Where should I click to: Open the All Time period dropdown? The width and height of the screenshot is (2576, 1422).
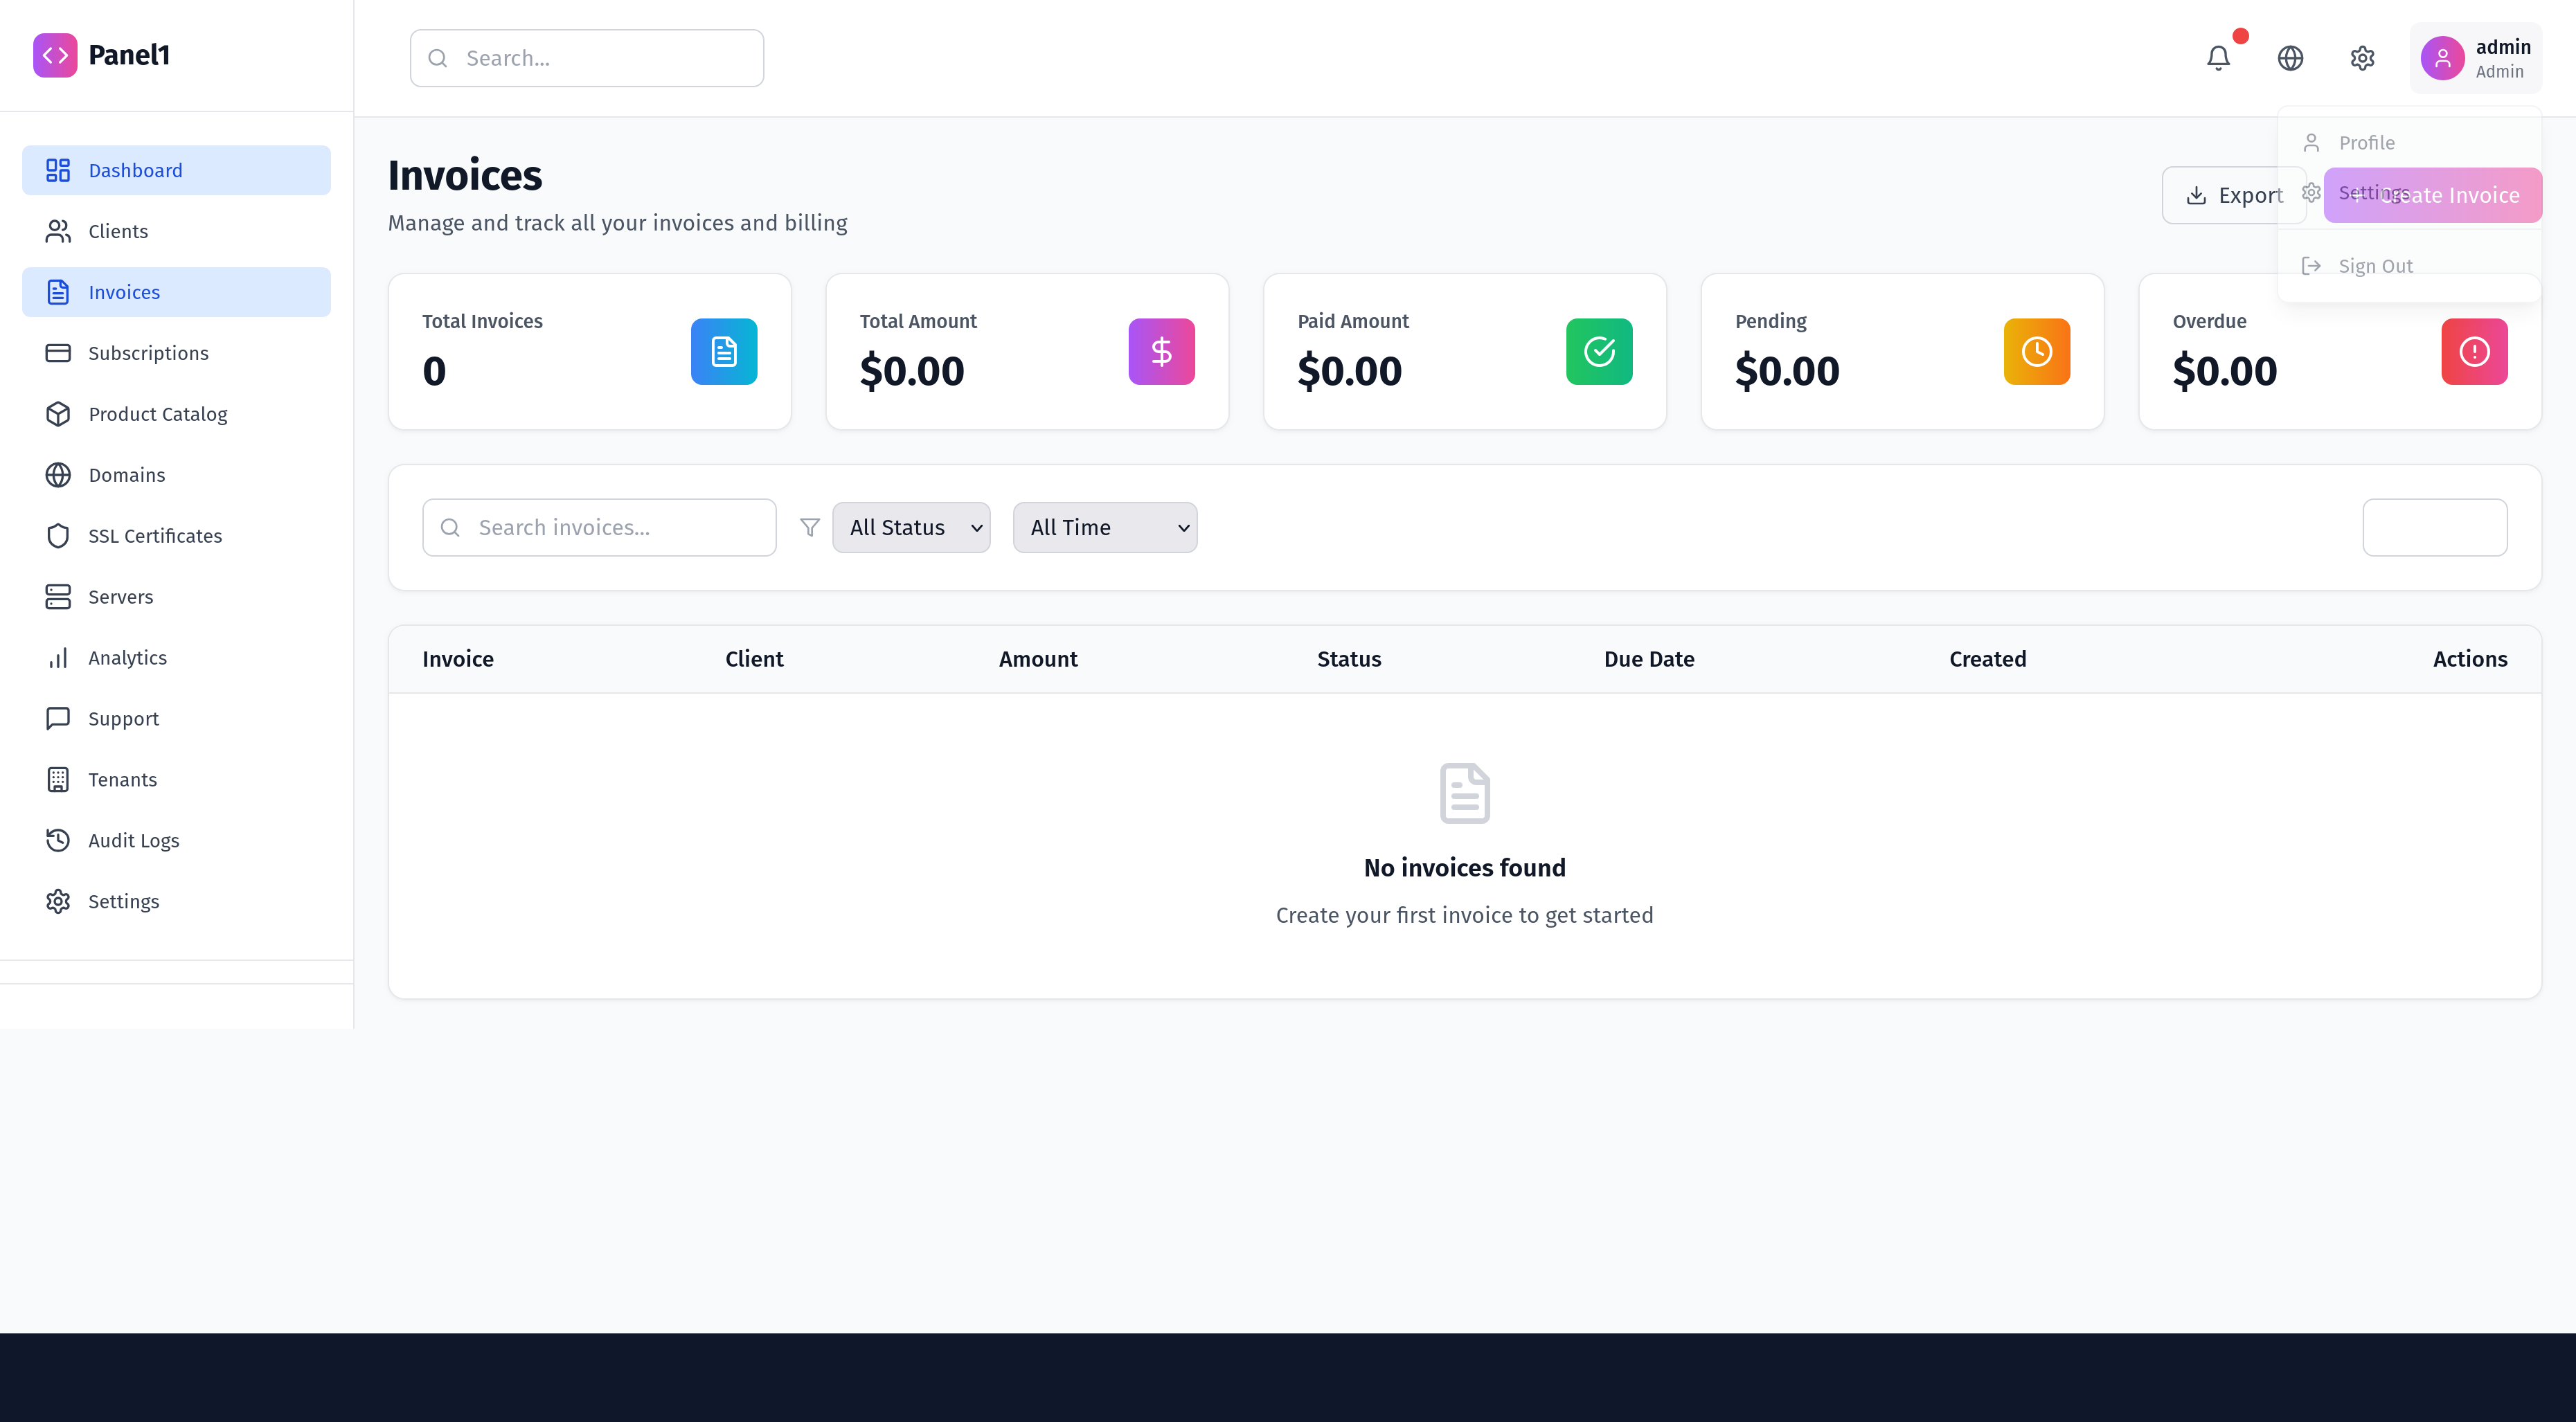pyautogui.click(x=1105, y=527)
